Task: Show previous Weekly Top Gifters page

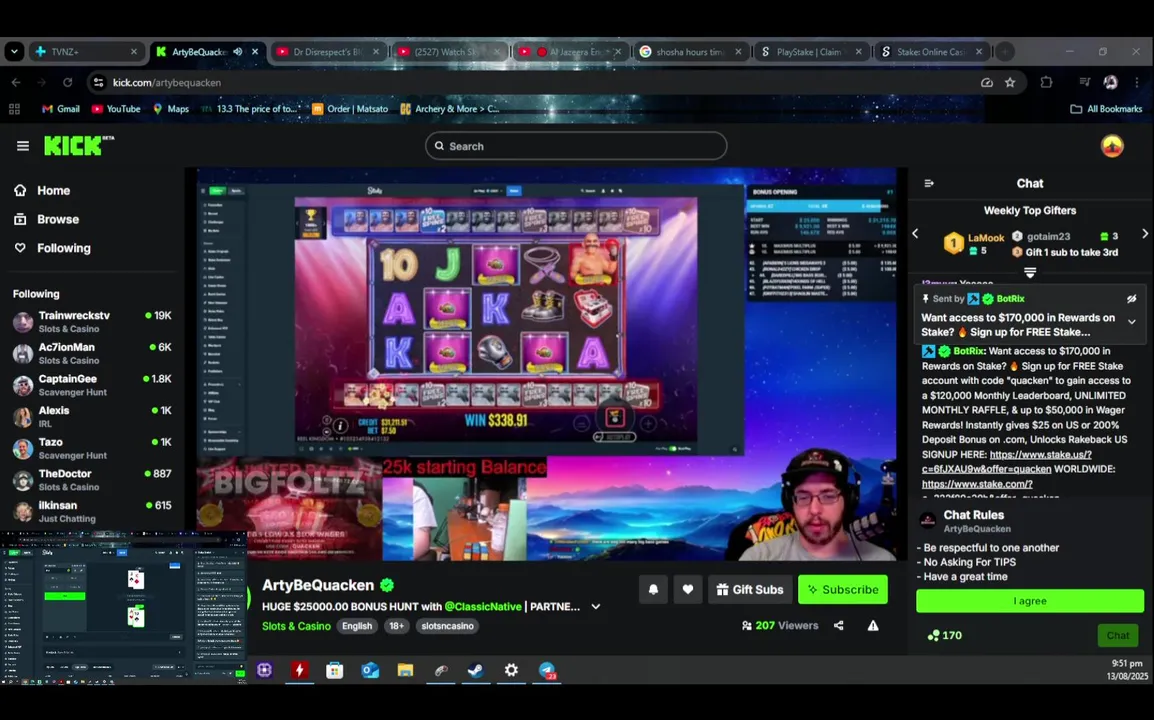Action: point(916,233)
